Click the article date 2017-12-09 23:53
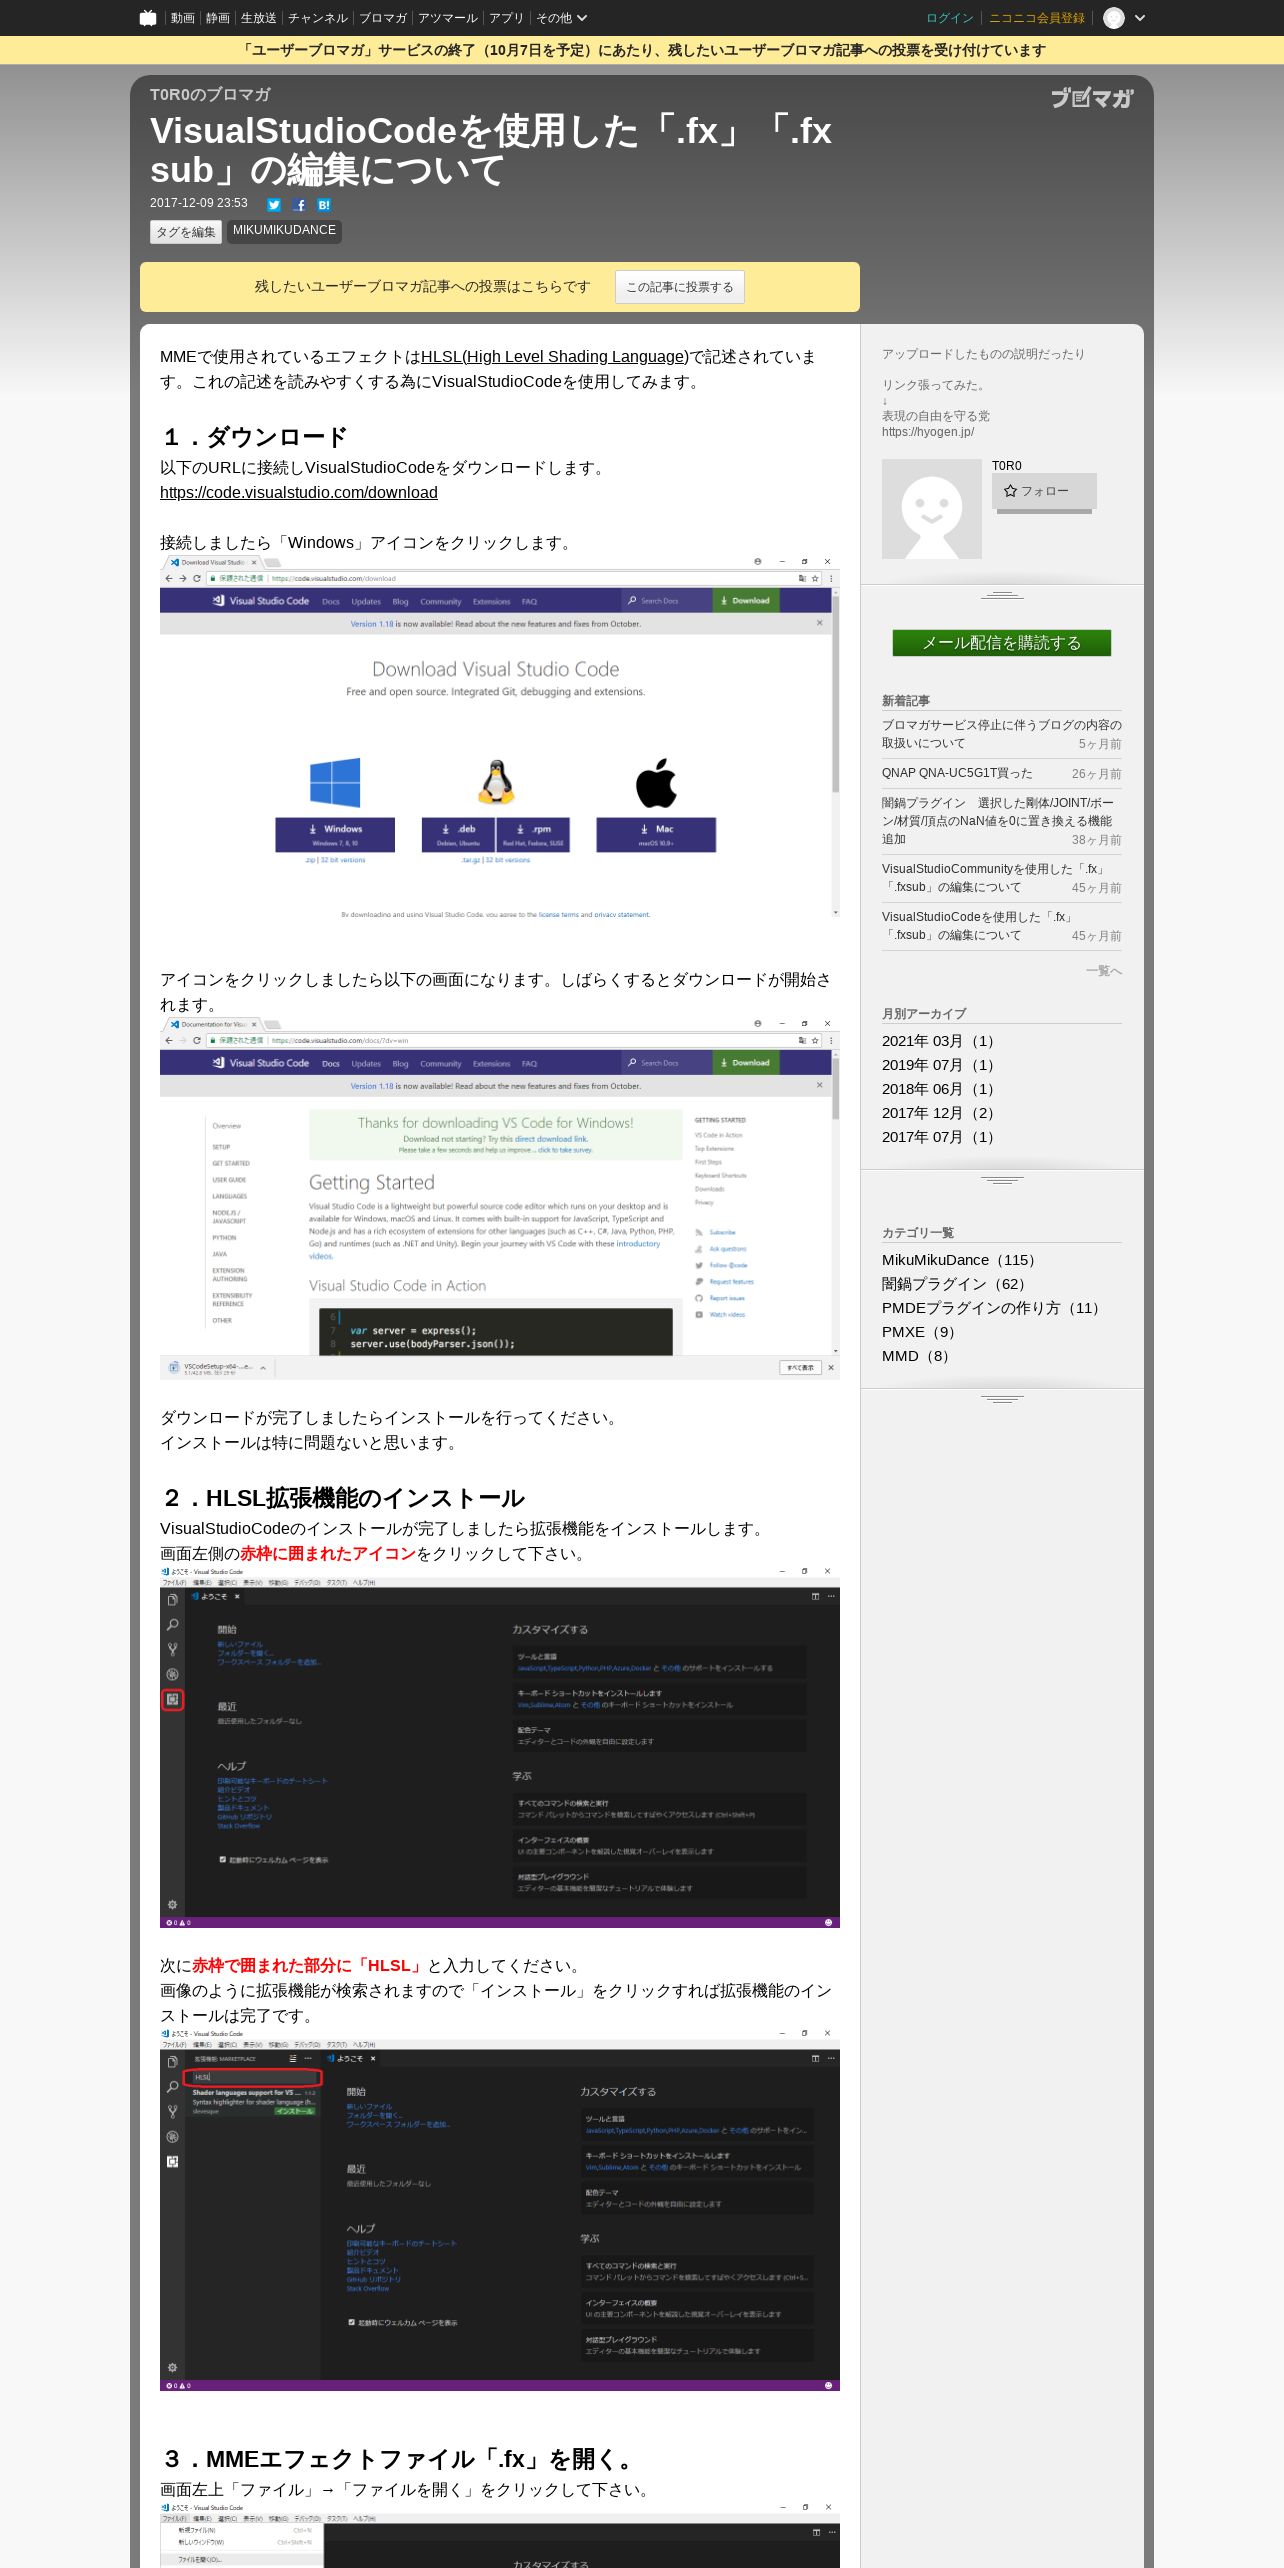Viewport: 1284px width, 2568px height. coord(199,203)
